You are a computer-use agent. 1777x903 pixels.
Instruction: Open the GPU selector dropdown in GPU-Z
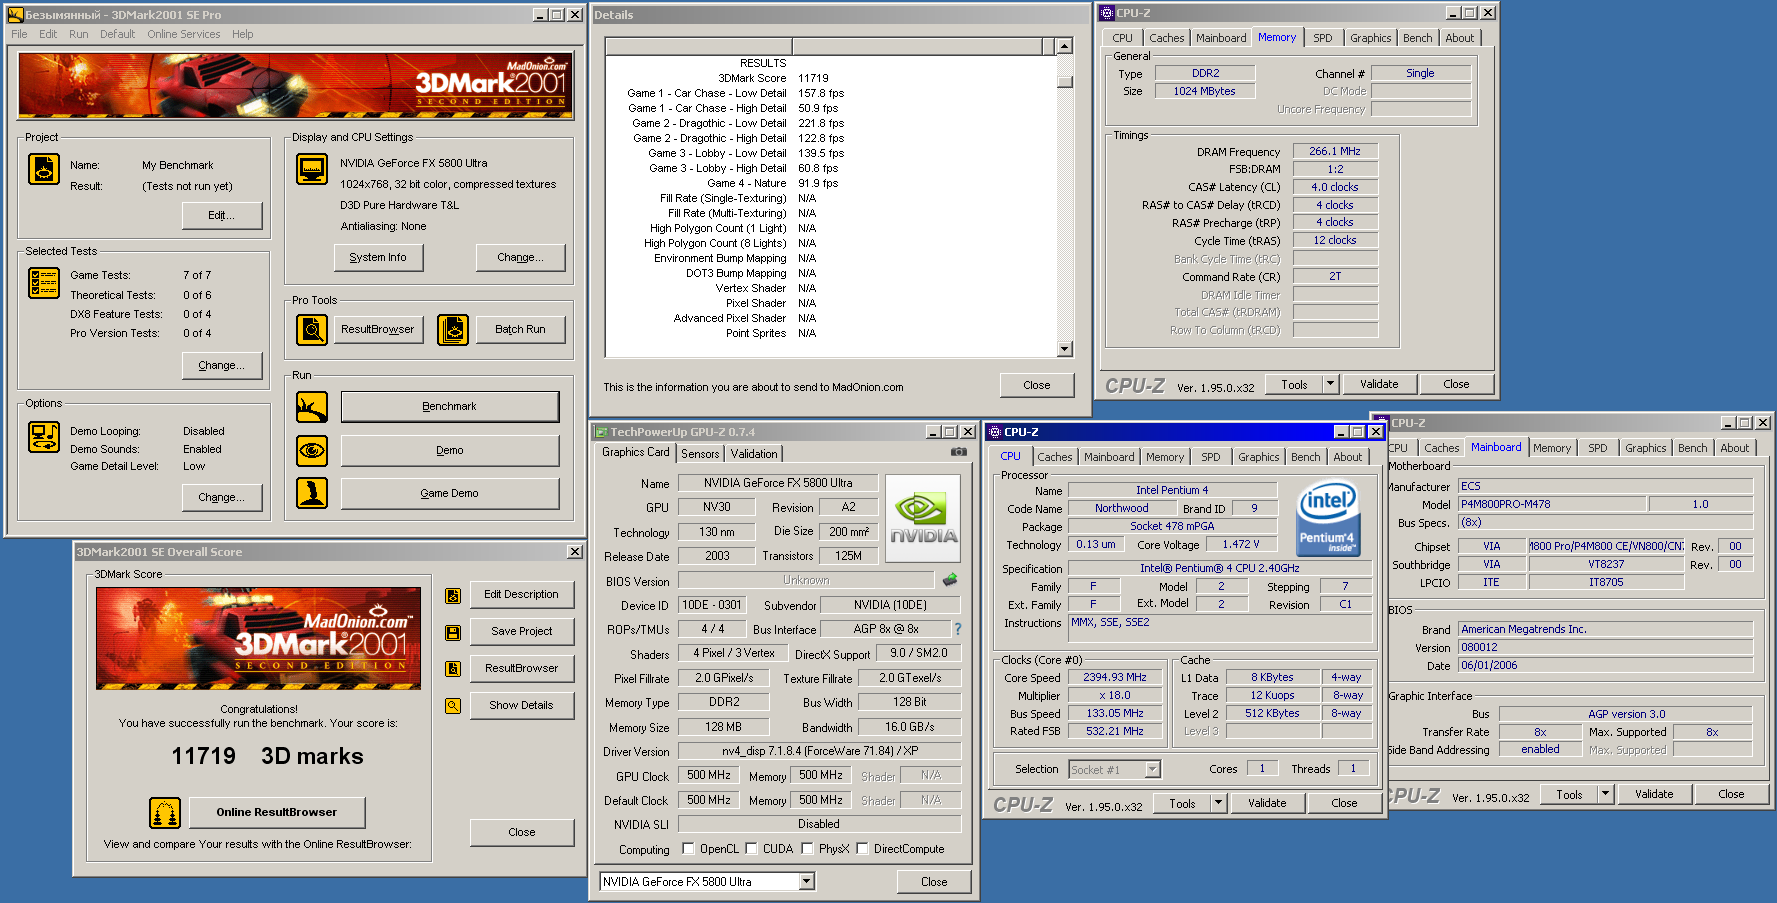pyautogui.click(x=807, y=882)
